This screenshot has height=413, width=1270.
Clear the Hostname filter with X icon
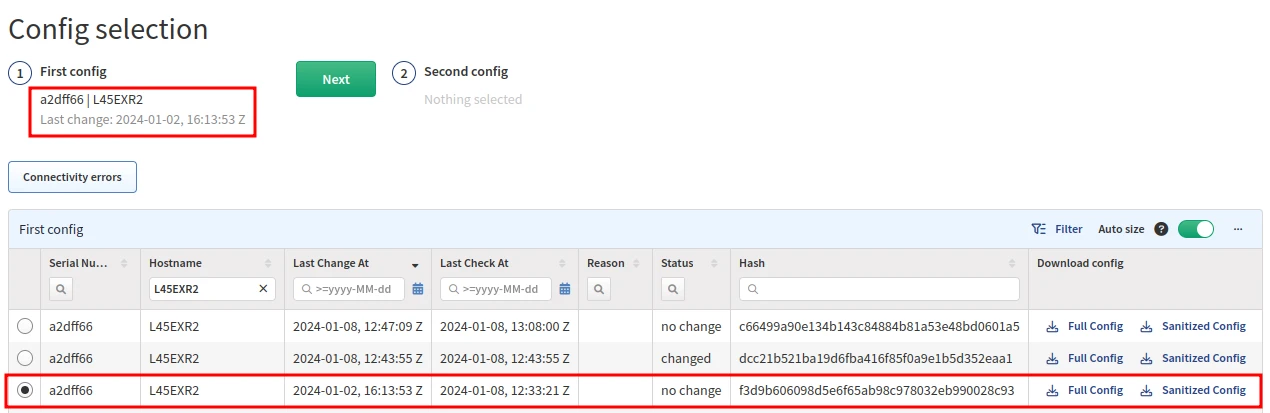[264, 289]
